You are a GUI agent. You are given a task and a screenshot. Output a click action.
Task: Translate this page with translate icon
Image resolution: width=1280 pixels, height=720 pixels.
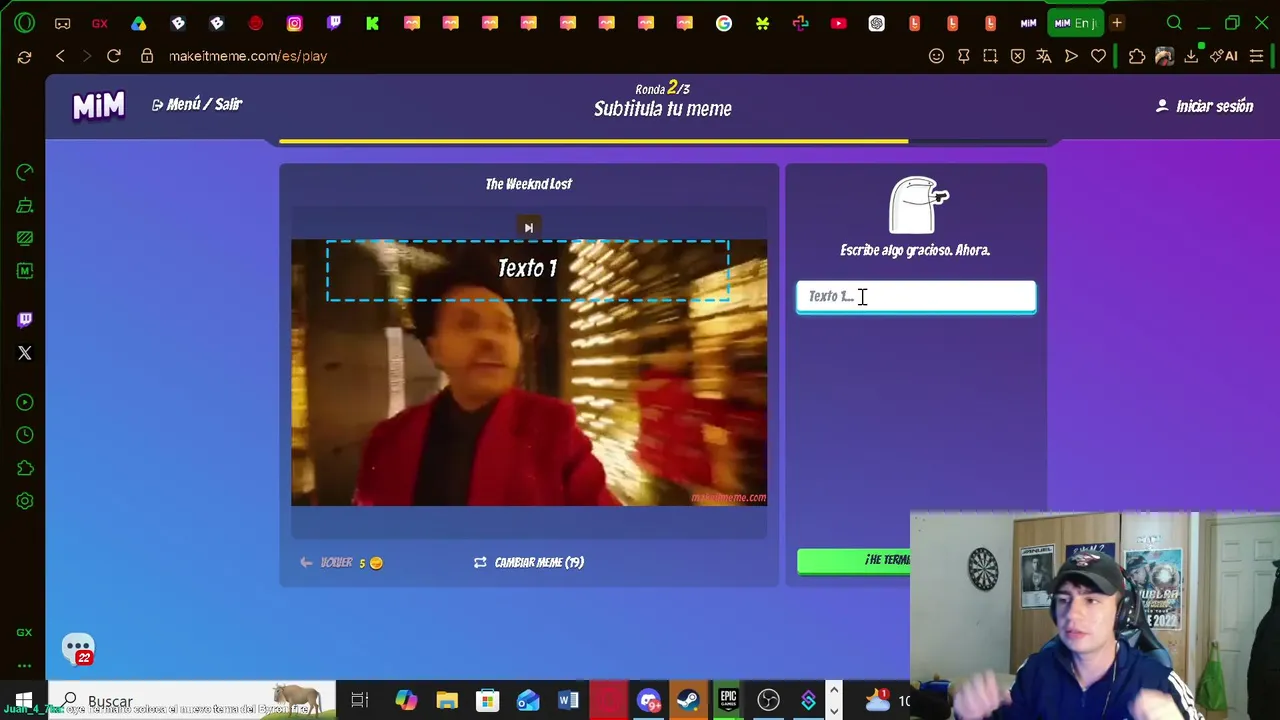tap(1044, 56)
